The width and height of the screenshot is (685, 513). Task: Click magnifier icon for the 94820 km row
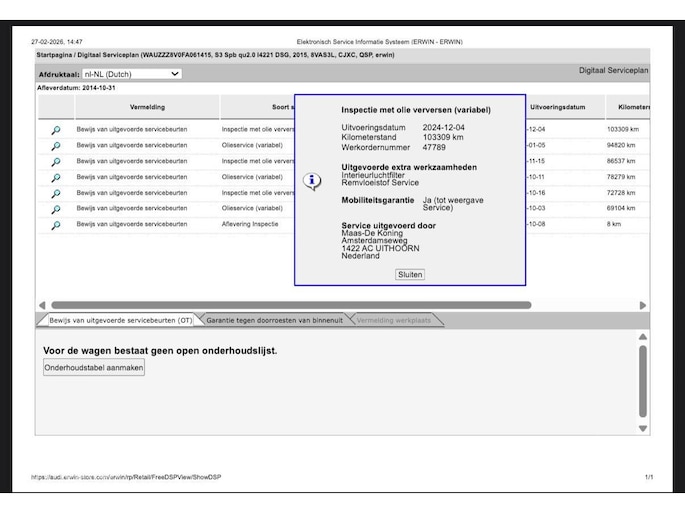56,146
